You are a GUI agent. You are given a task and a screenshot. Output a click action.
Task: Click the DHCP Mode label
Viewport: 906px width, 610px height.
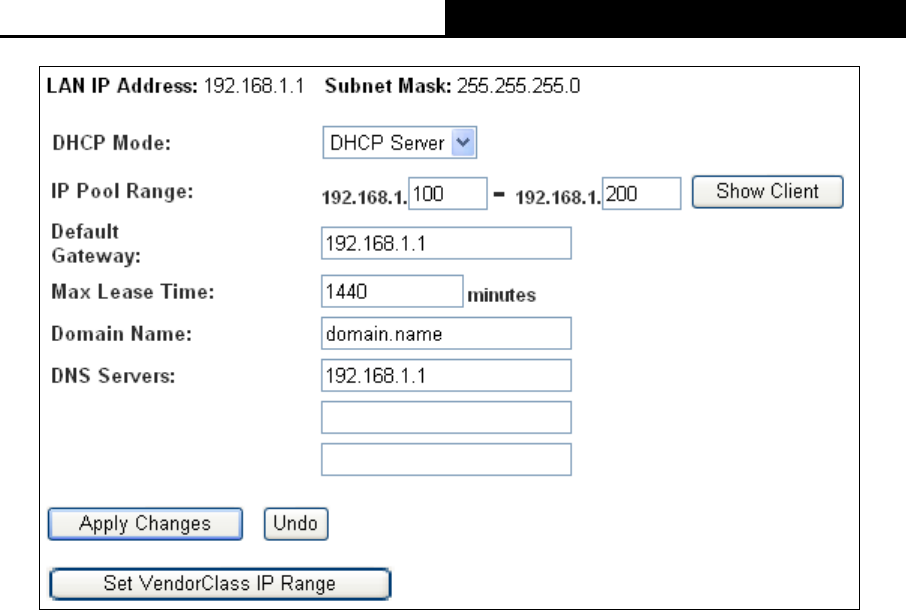[112, 143]
